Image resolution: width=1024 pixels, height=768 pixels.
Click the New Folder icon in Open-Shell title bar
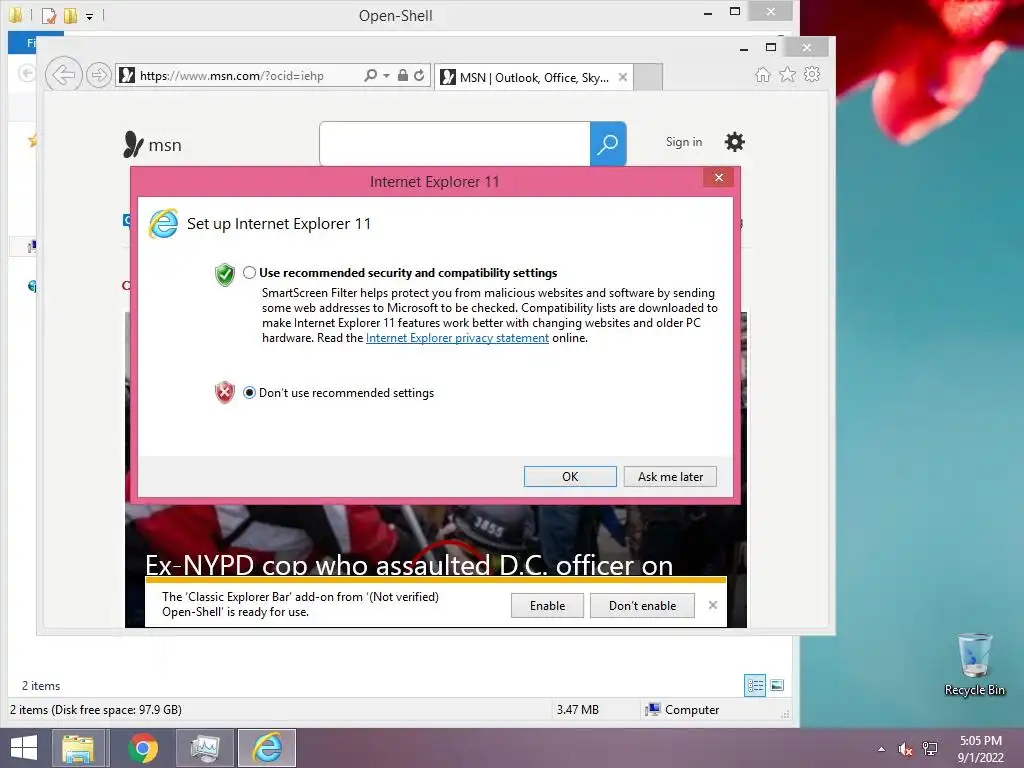[71, 15]
